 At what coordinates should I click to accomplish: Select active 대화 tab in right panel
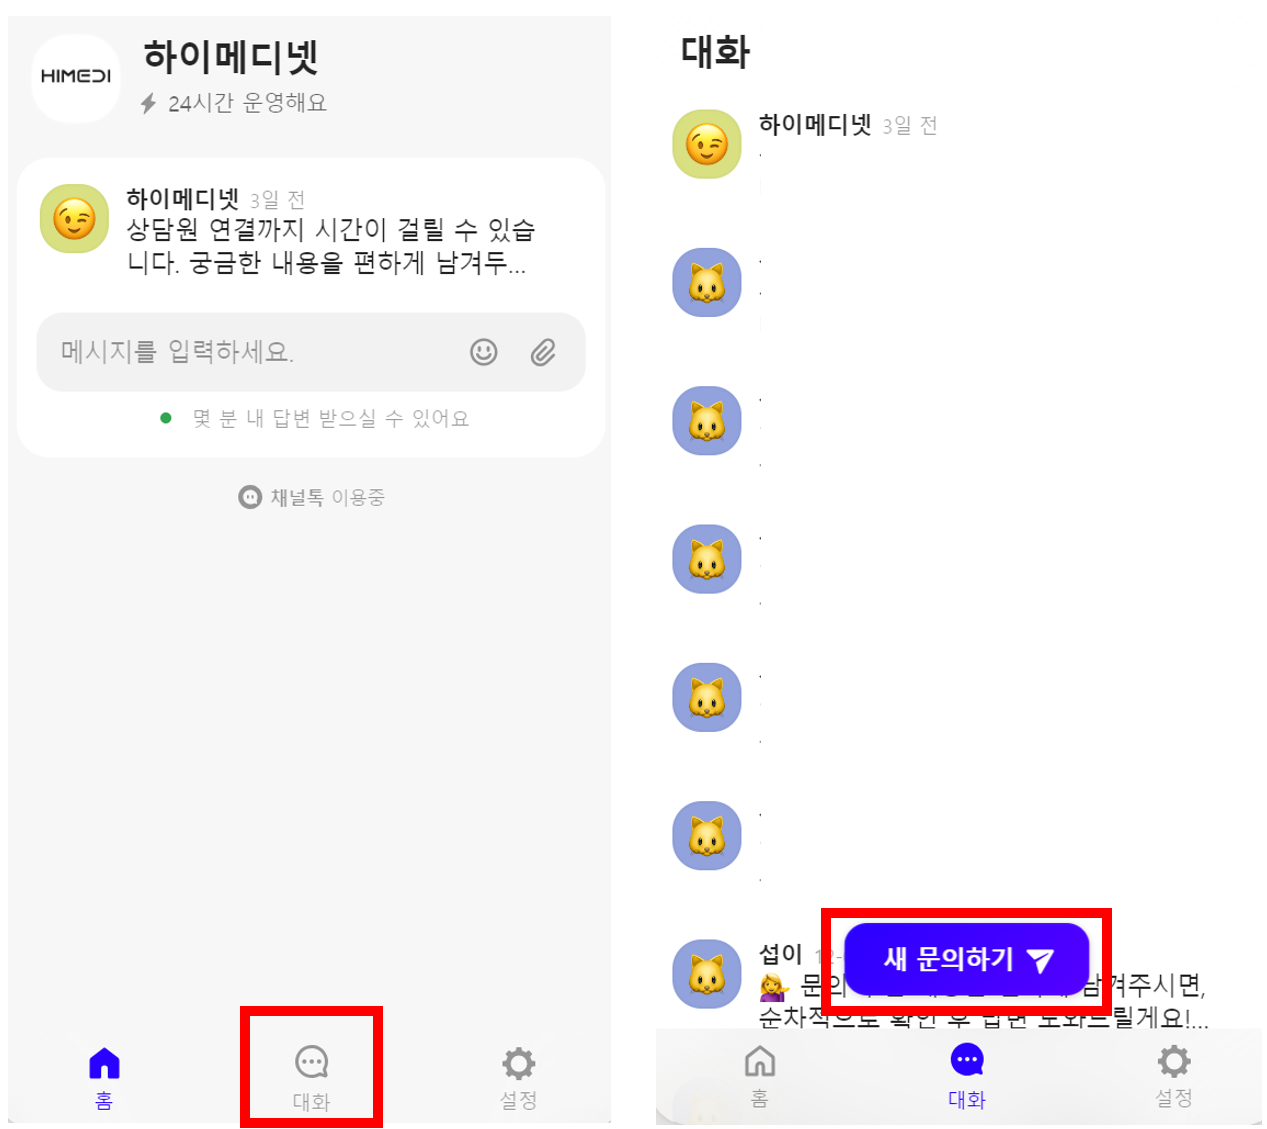[x=967, y=1076]
